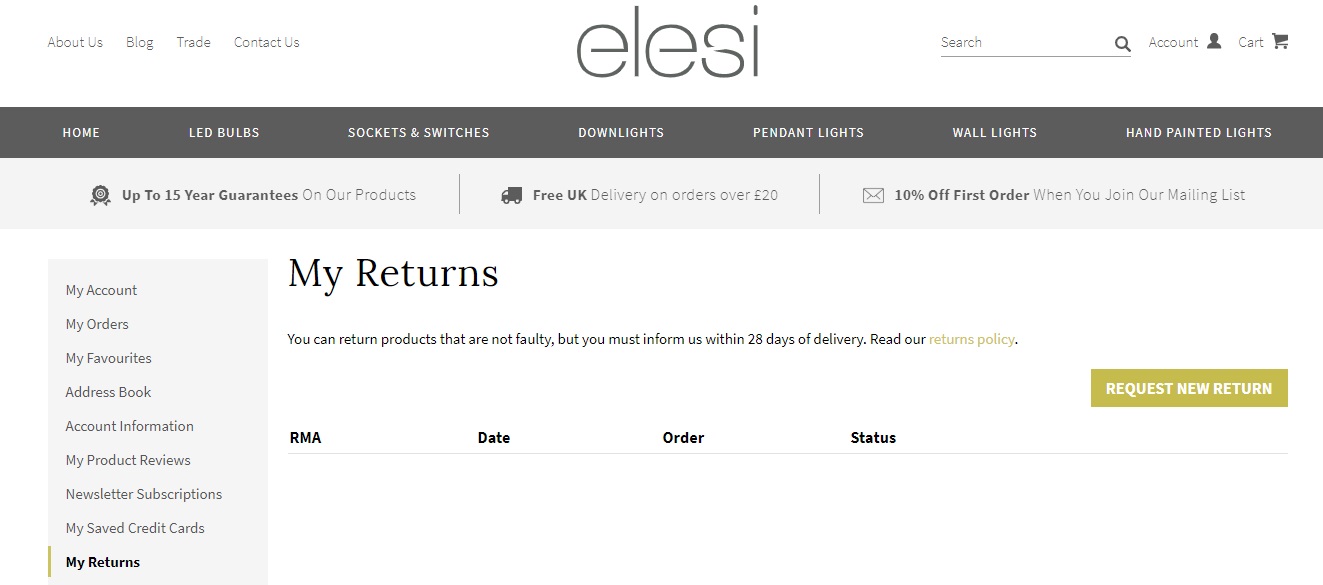Screen dimensions: 1323x585
Task: Click the search magnifier icon
Action: tap(1123, 43)
